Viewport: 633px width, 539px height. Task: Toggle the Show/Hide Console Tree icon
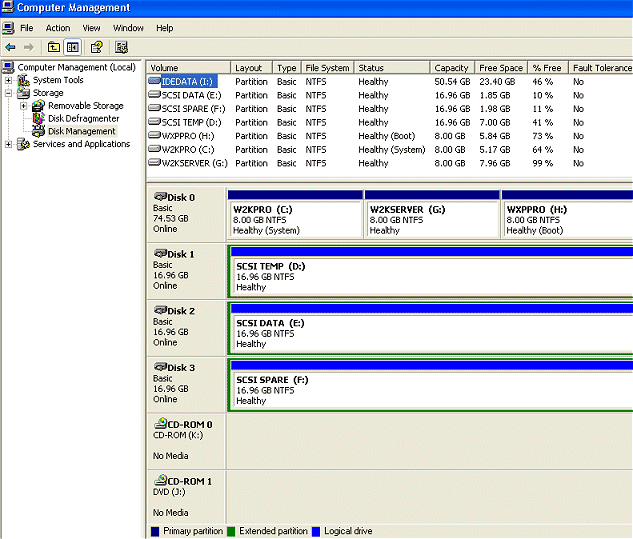click(73, 48)
